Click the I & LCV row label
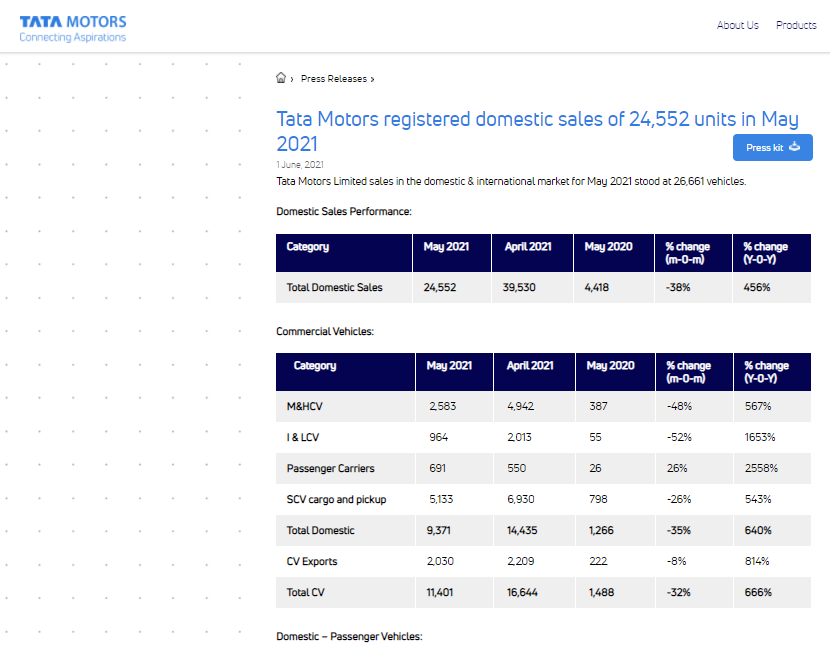 [303, 437]
